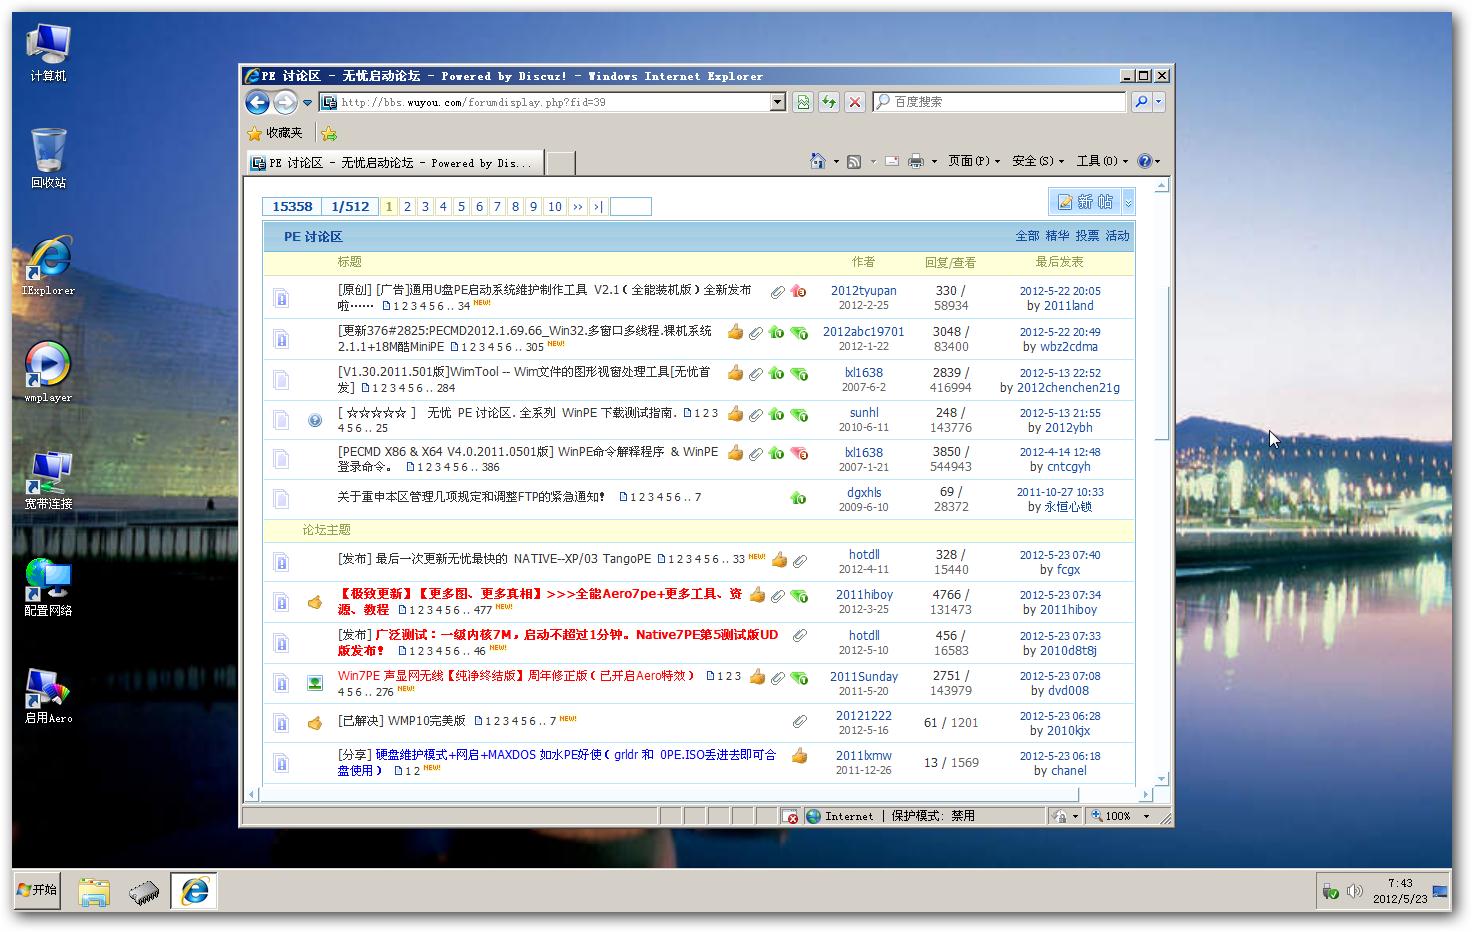
Task: Open search provider dropdown arrow
Action: (1159, 102)
